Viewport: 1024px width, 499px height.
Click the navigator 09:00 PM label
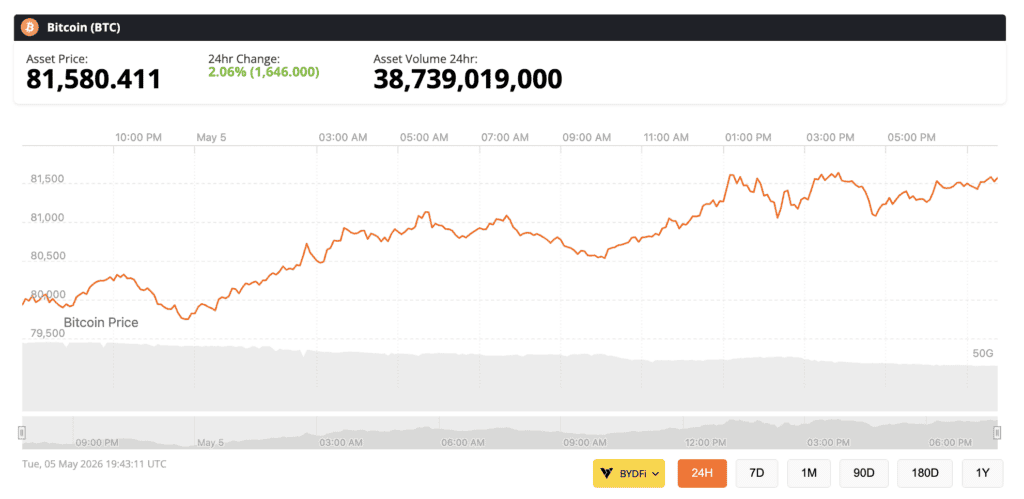point(97,442)
